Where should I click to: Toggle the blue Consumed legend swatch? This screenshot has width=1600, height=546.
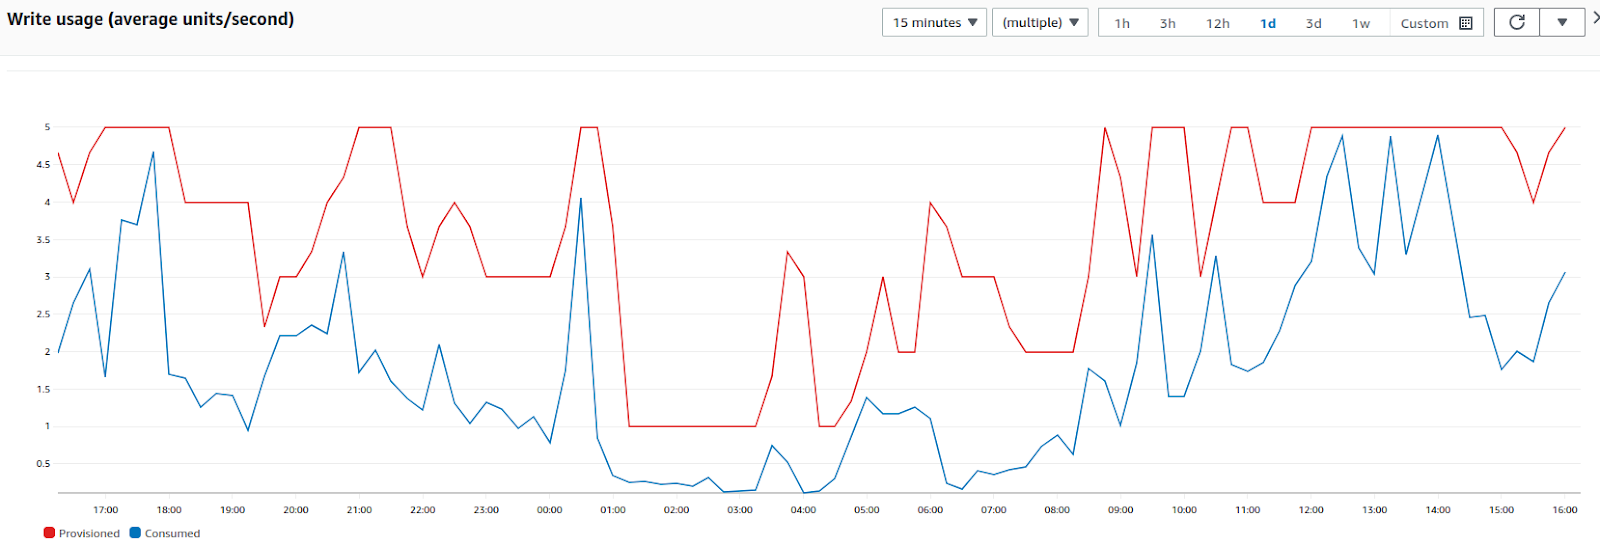[x=135, y=533]
